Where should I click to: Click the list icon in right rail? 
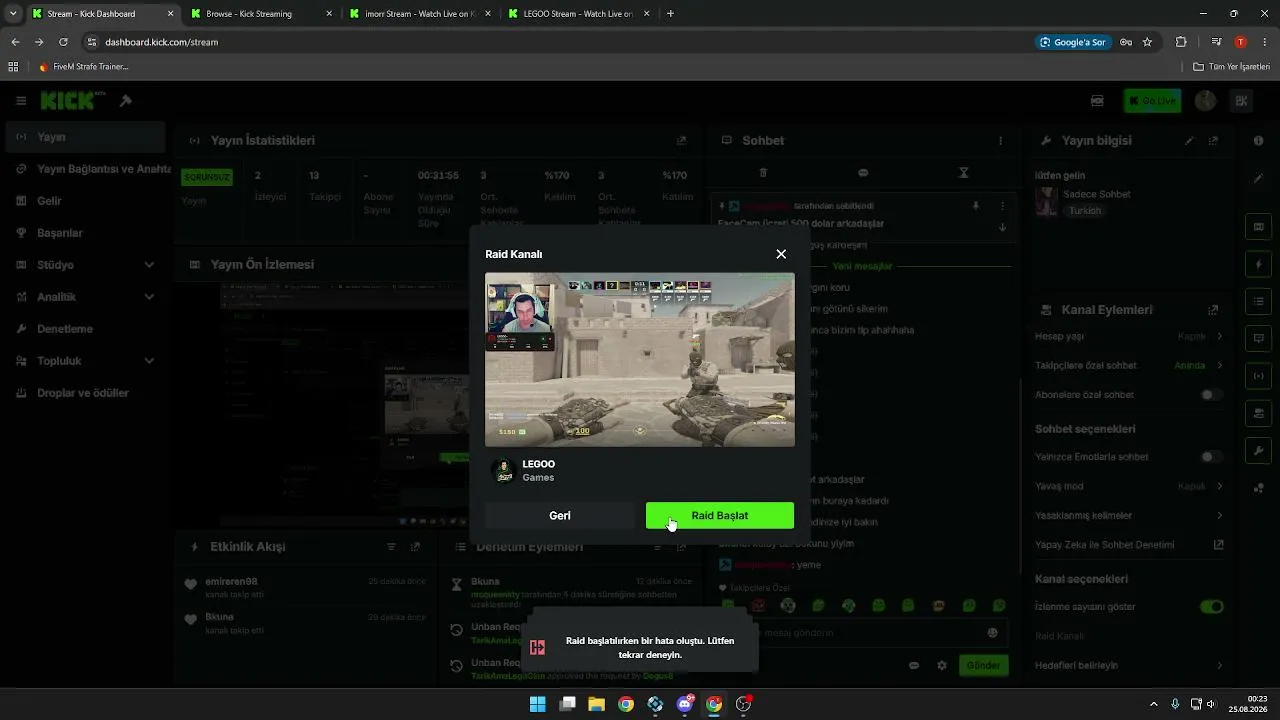tap(1258, 301)
